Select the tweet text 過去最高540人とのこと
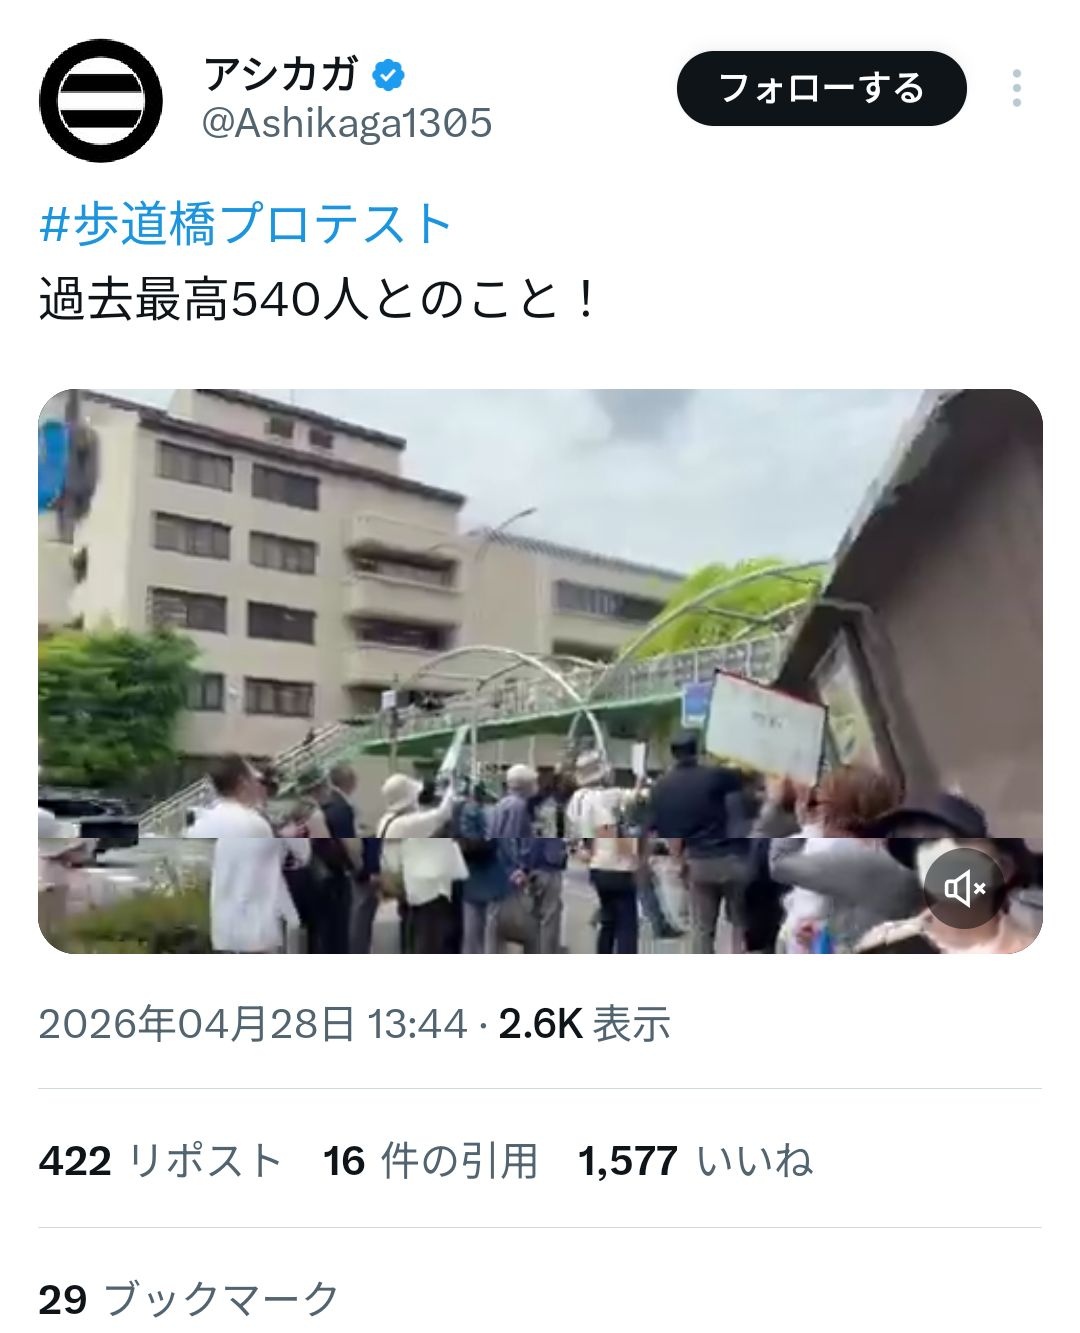This screenshot has height=1333, width=1080. (x=302, y=300)
